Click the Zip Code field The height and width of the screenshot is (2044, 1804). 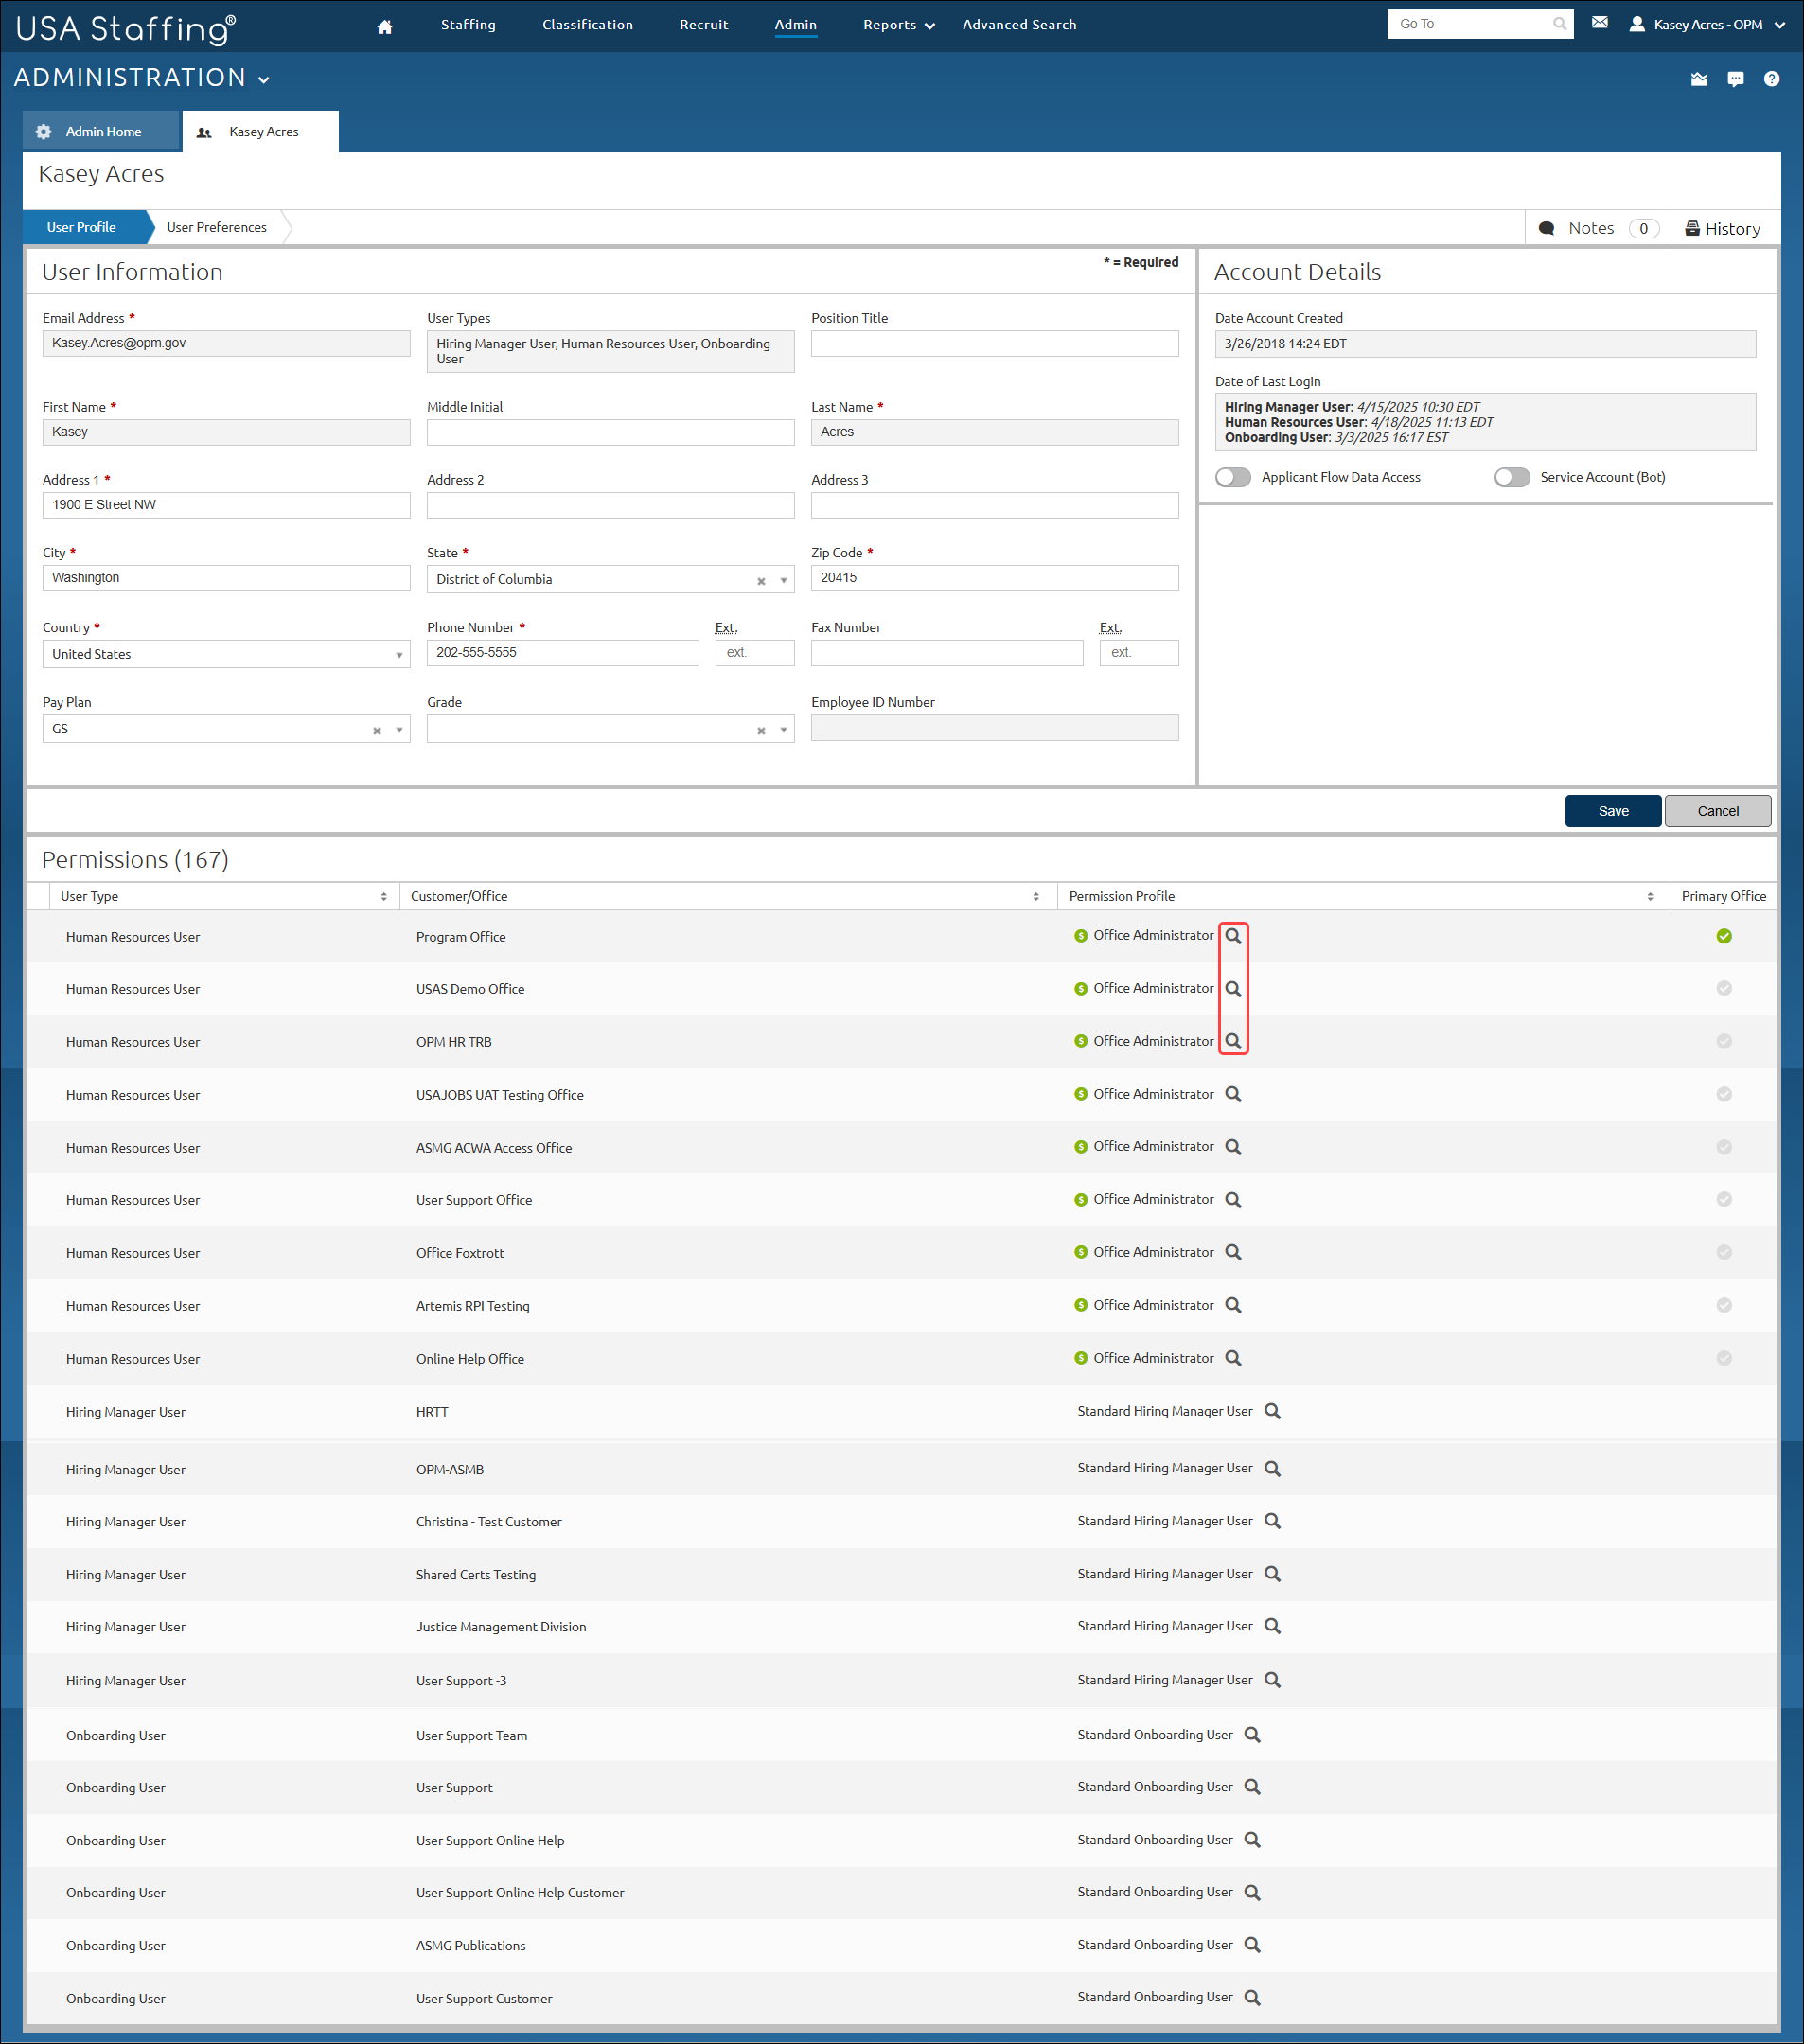click(995, 578)
